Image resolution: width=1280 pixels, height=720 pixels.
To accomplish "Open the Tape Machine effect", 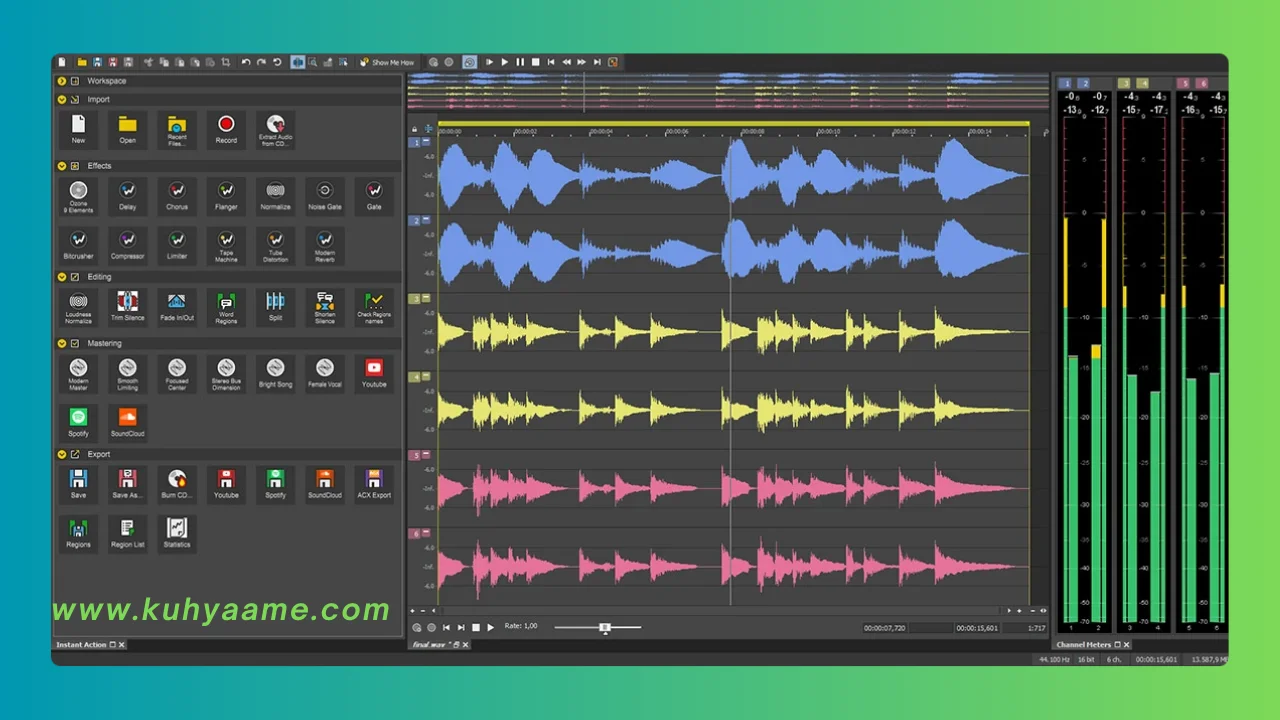I will (226, 245).
